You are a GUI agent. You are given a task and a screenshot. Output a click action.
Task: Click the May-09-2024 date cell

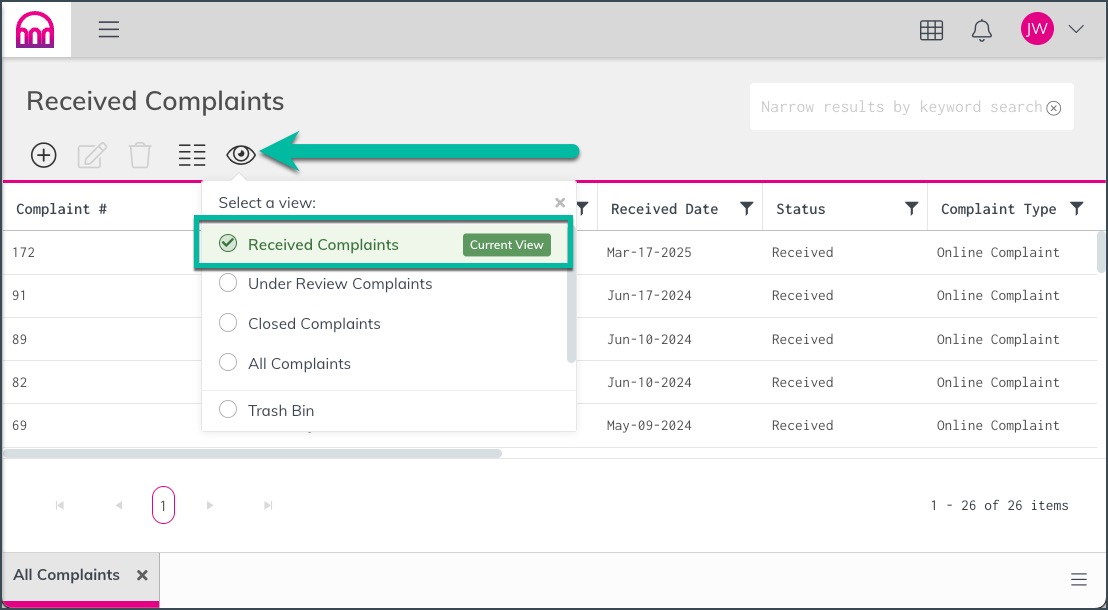(649, 426)
